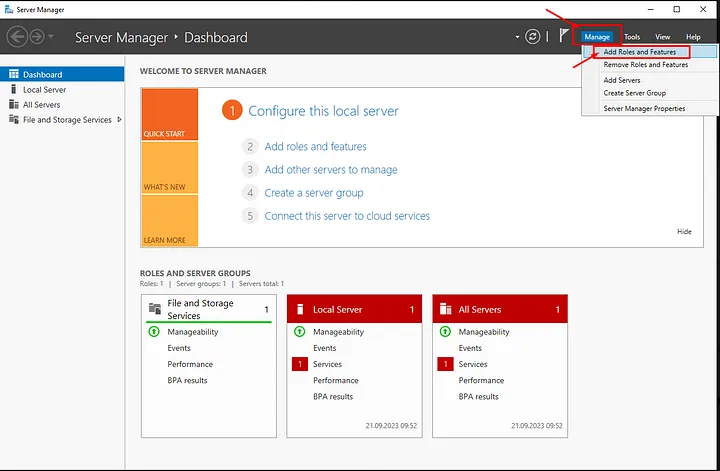The image size is (720, 471).
Task: Click the refresh dashboard icon
Action: point(533,37)
